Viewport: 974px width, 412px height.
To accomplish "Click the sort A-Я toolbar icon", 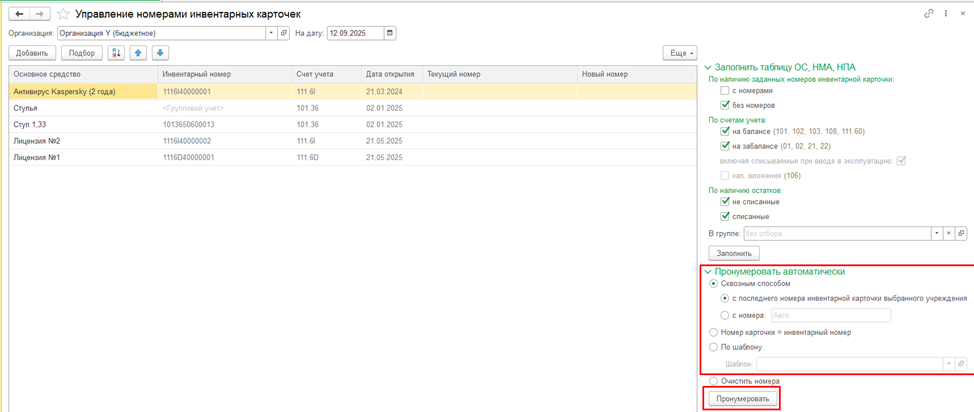I will pos(116,53).
